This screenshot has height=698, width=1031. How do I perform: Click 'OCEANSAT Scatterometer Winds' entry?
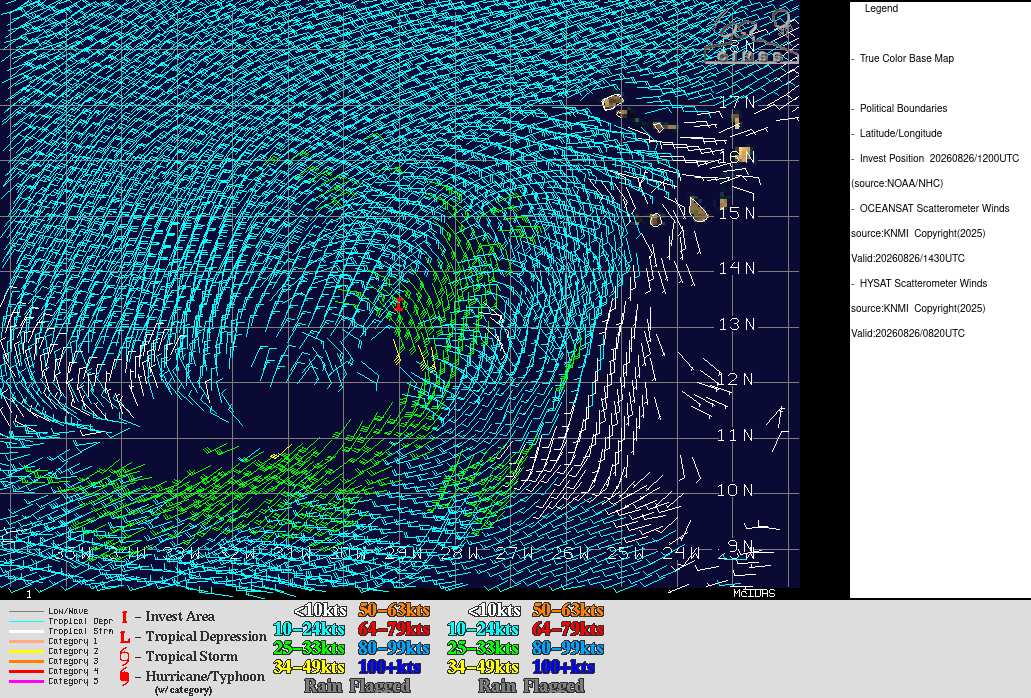(x=934, y=208)
